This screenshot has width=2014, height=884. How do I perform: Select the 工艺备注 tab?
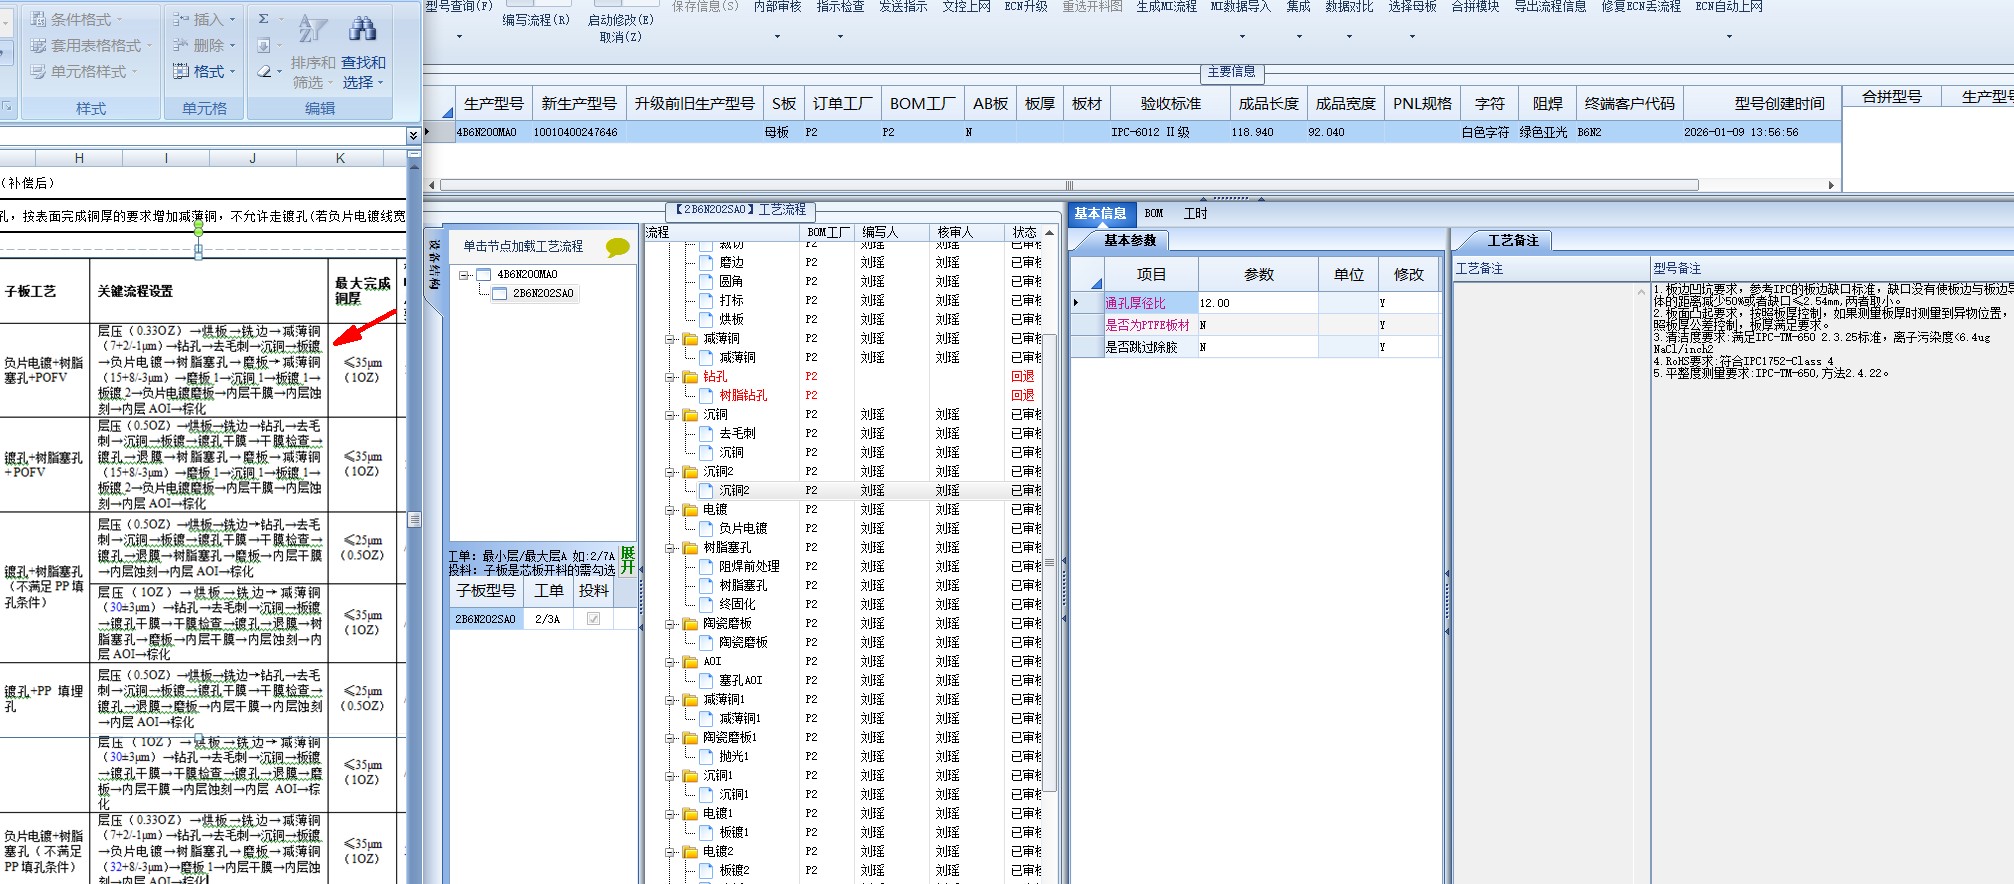[1513, 240]
